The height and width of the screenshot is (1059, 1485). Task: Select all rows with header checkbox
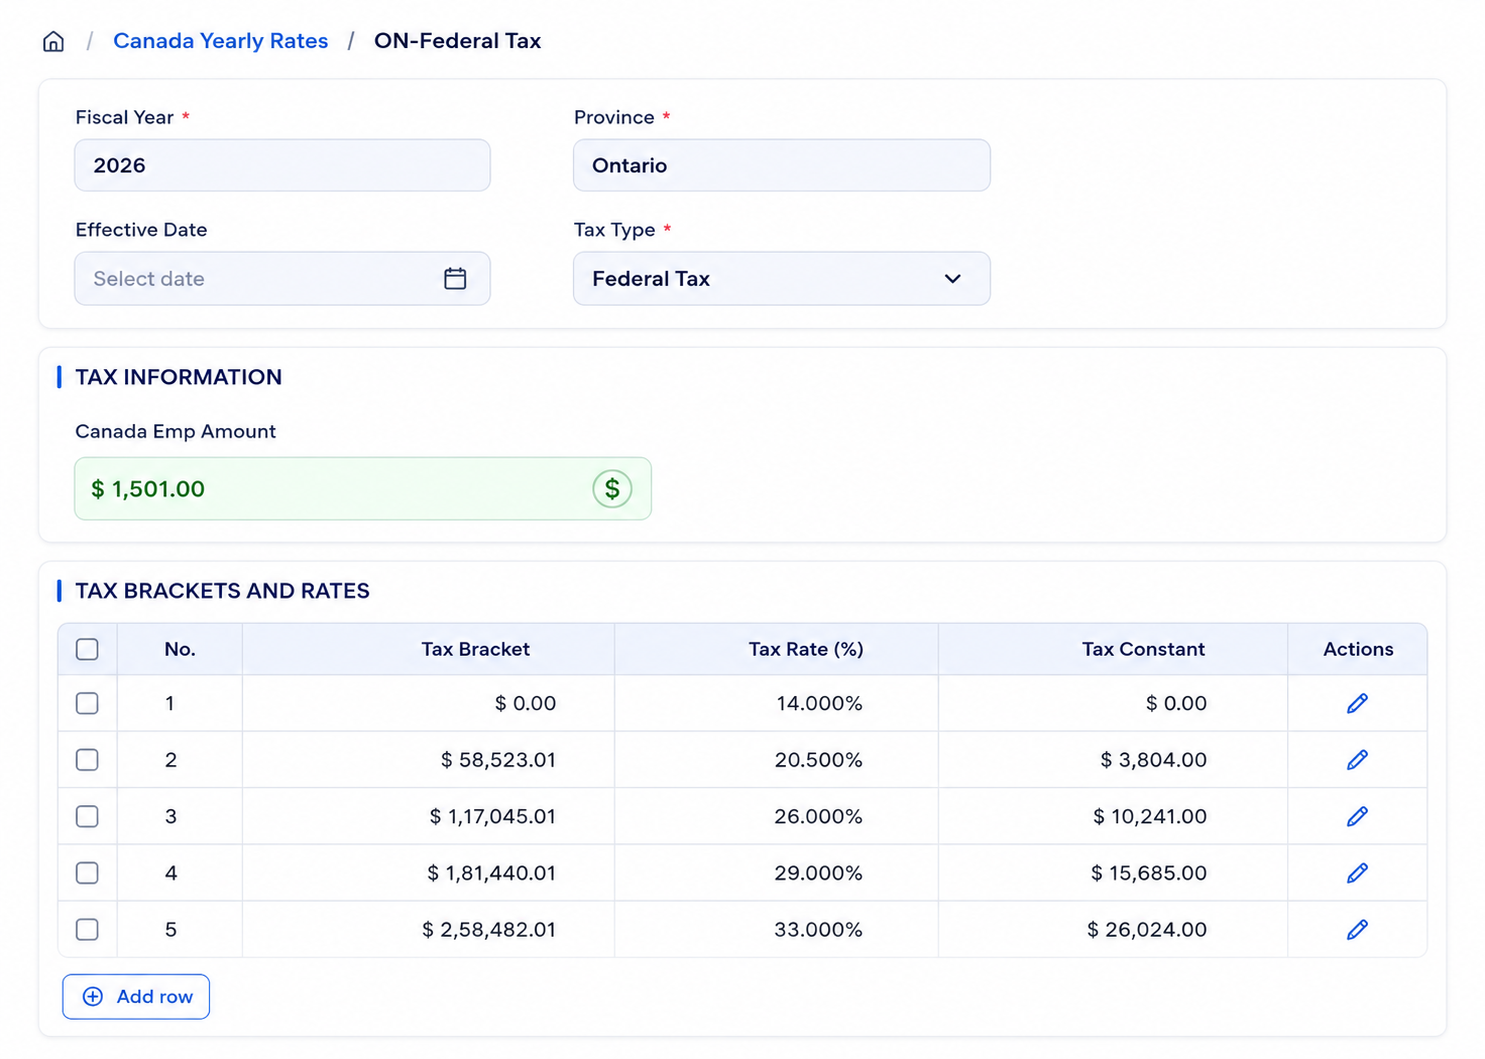87,649
